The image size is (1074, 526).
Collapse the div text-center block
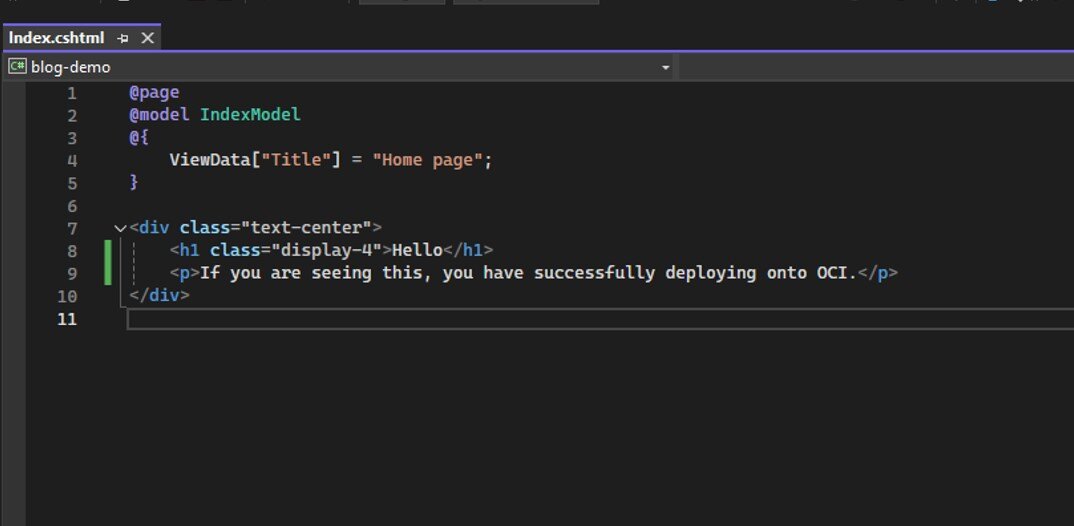coord(121,228)
